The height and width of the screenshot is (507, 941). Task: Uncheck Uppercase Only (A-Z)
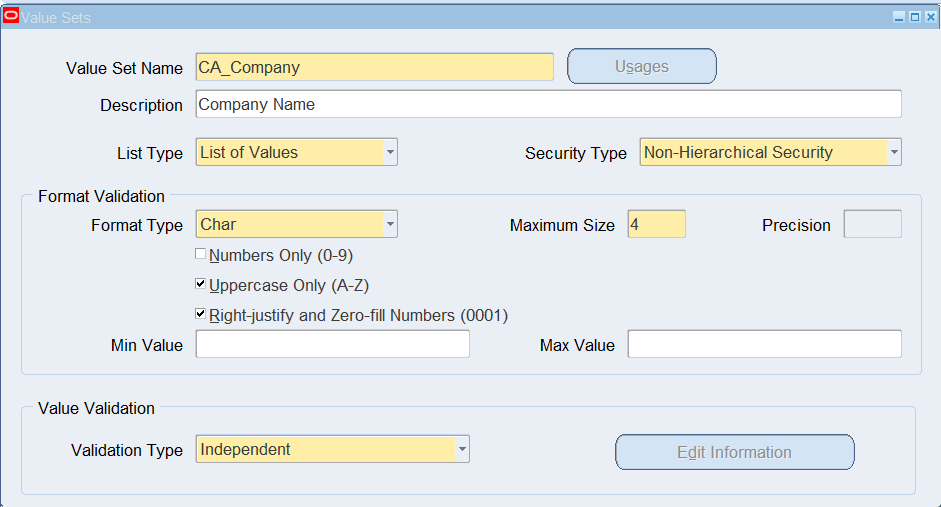point(200,284)
